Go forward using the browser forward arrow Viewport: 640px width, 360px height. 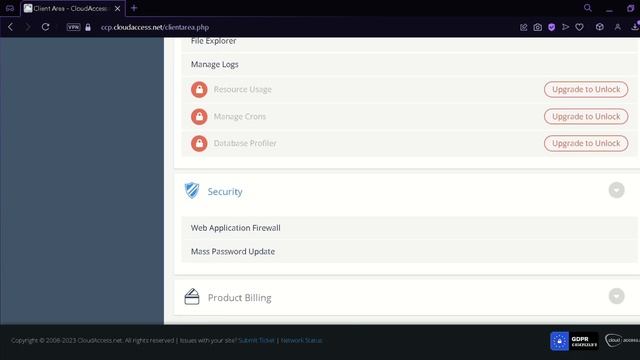pyautogui.click(x=28, y=27)
